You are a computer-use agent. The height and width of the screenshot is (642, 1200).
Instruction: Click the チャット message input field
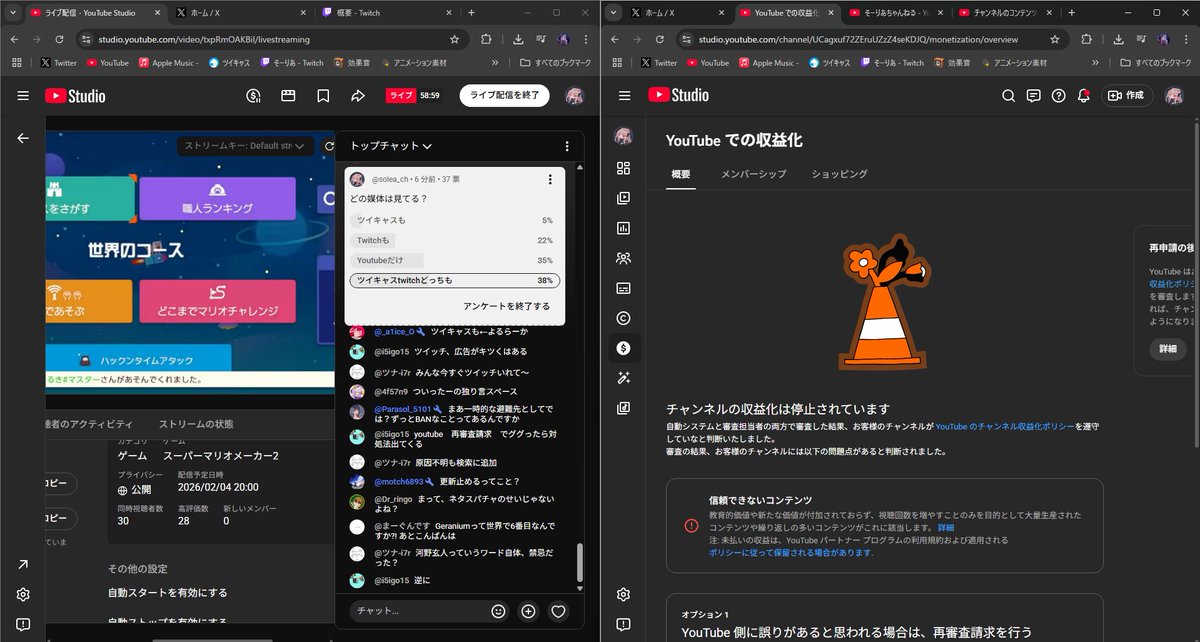click(420, 611)
